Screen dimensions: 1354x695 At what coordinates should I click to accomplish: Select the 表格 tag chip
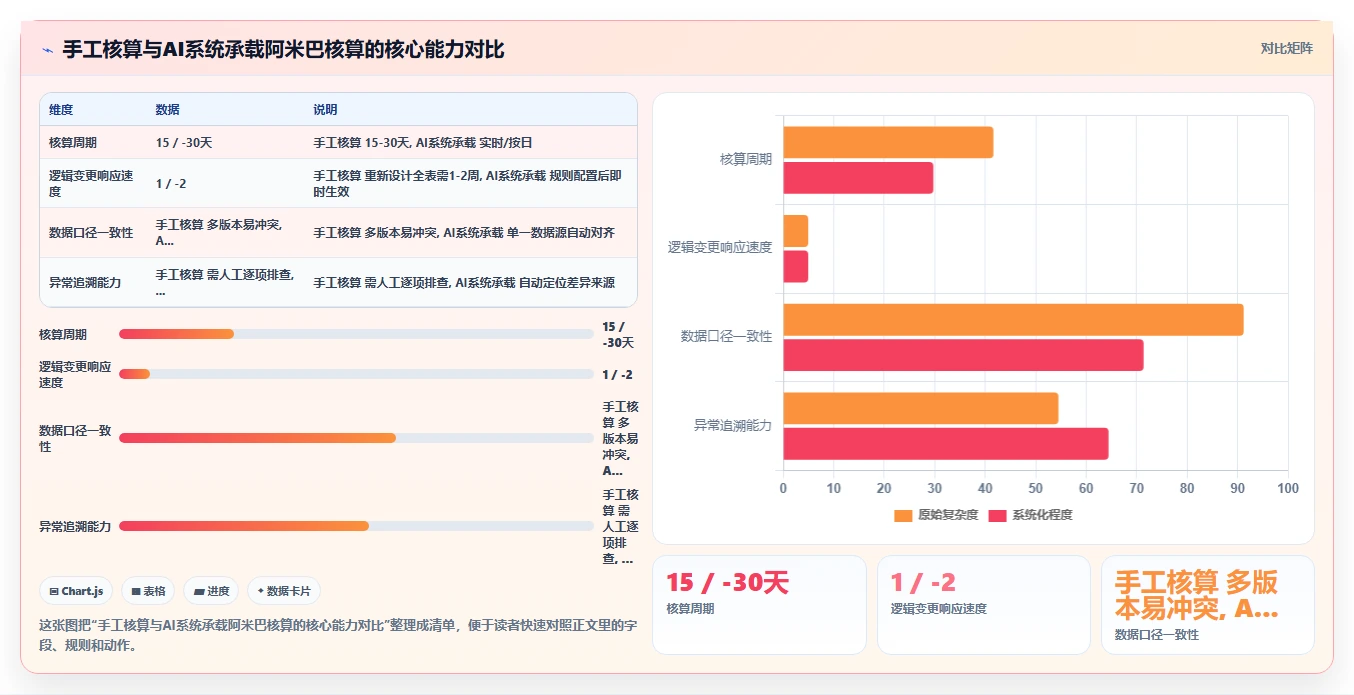click(x=148, y=591)
